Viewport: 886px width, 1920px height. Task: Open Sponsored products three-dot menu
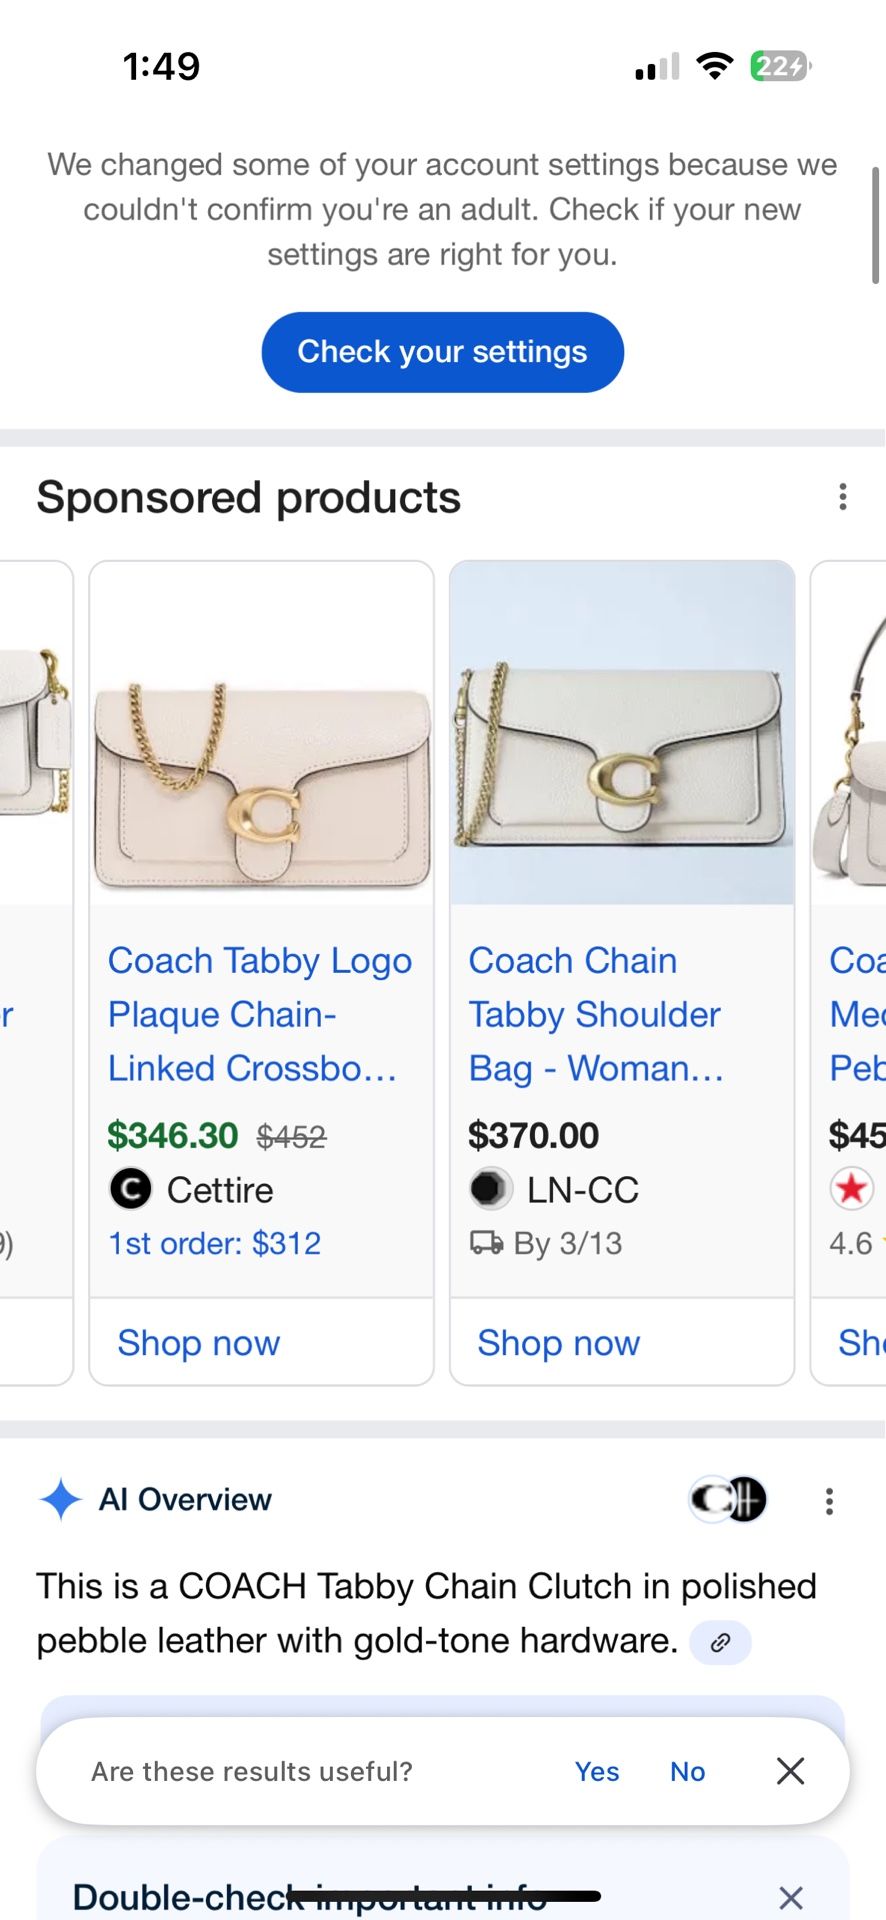pyautogui.click(x=843, y=497)
